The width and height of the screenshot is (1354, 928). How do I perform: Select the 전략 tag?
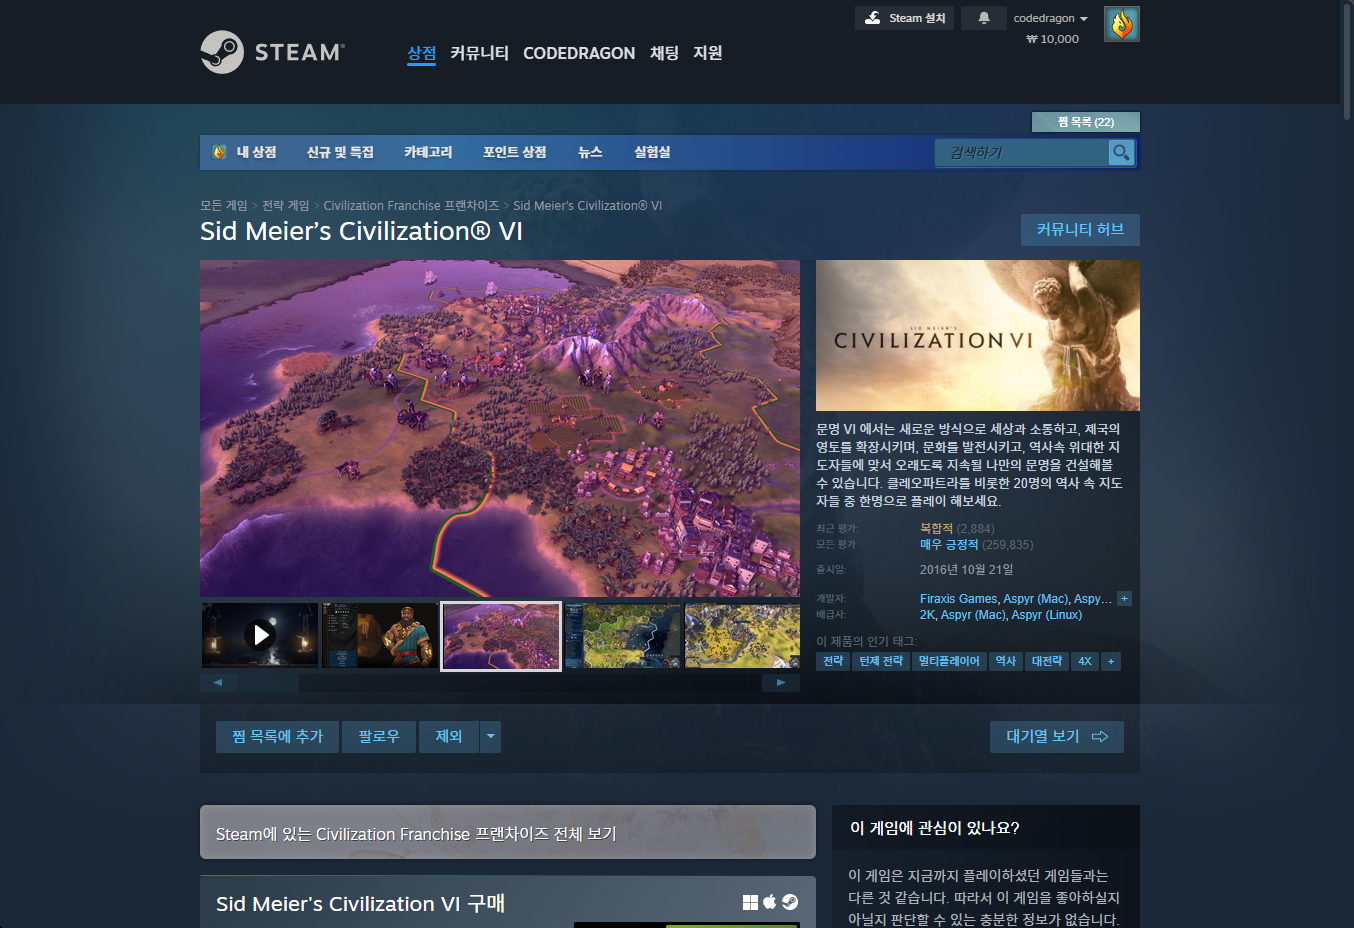[833, 661]
